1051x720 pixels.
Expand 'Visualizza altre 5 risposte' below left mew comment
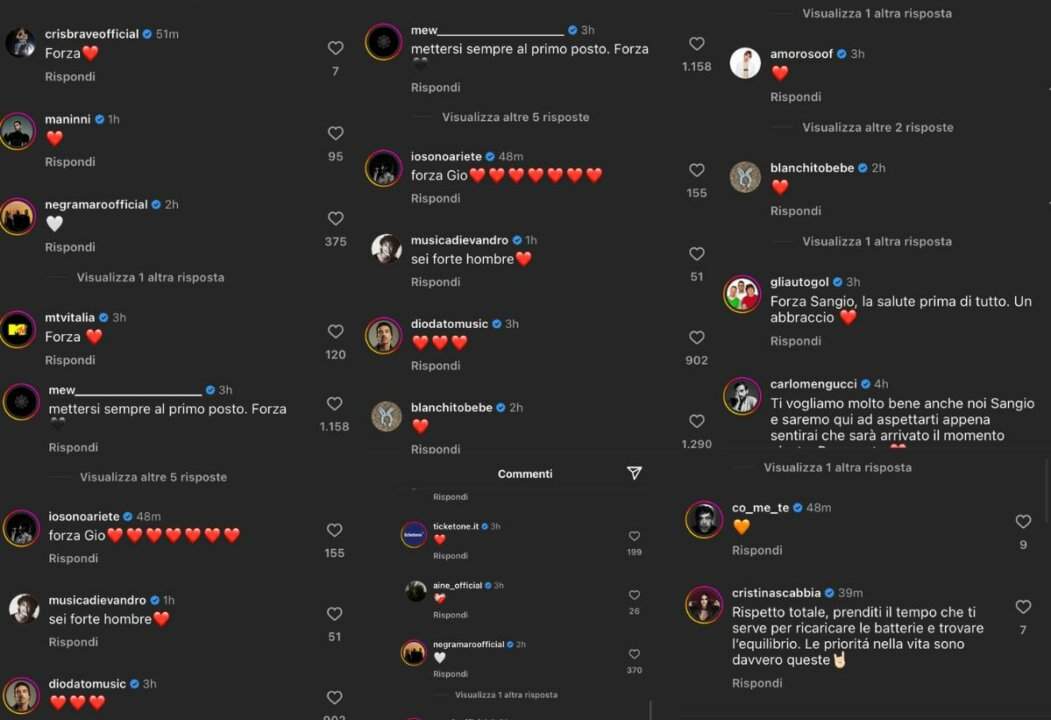(153, 477)
